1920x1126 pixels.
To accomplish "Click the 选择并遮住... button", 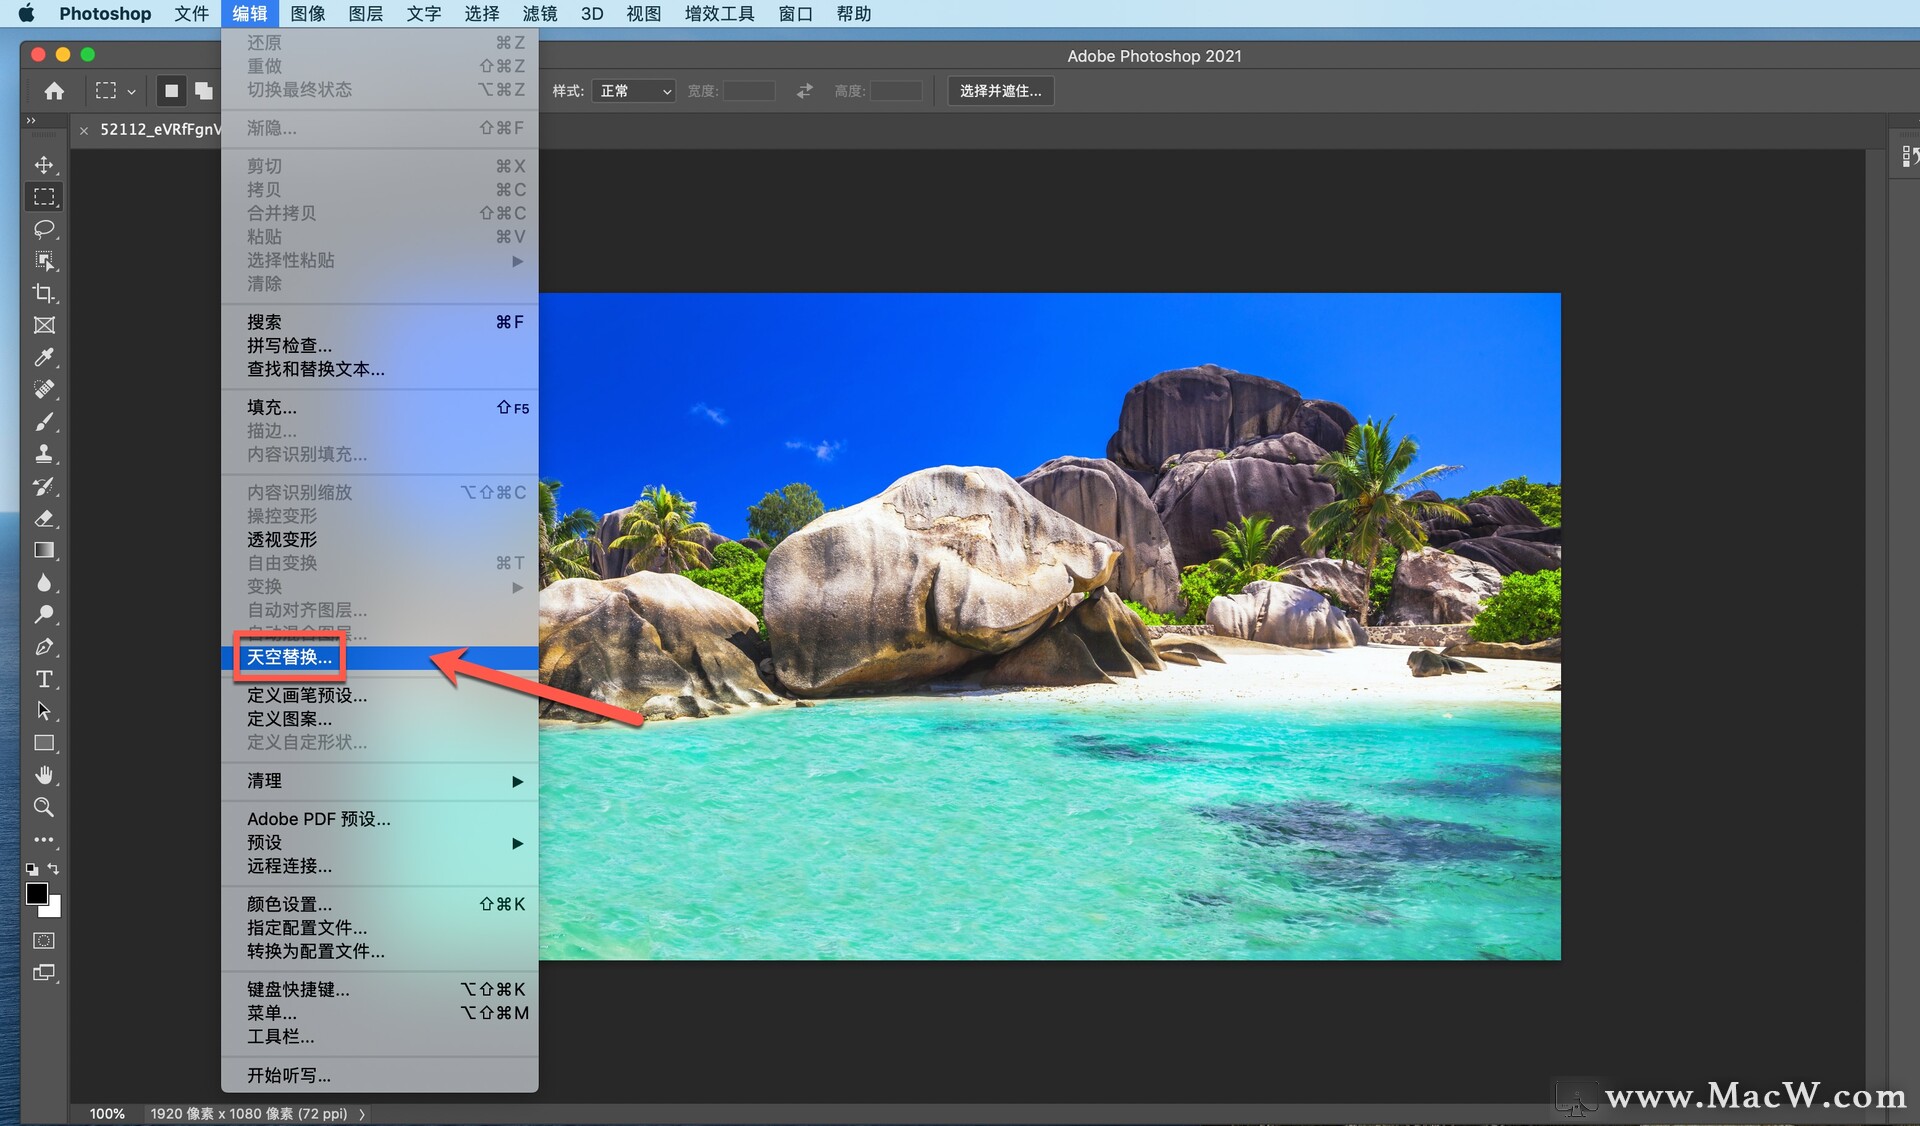I will click(x=1000, y=91).
